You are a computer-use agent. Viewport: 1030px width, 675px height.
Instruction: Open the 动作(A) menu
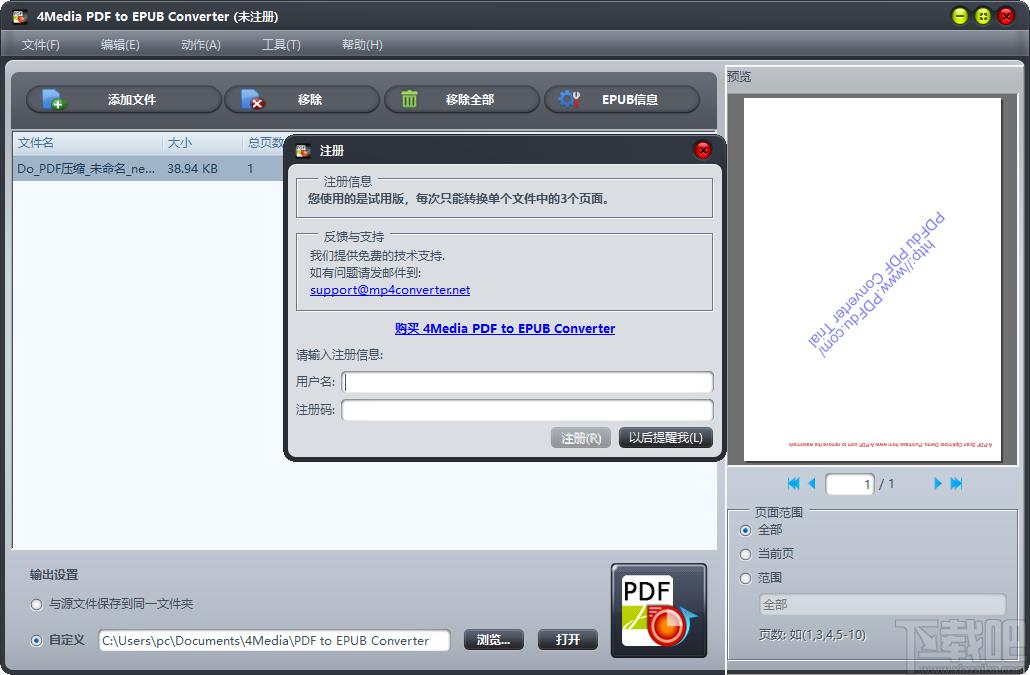[200, 45]
